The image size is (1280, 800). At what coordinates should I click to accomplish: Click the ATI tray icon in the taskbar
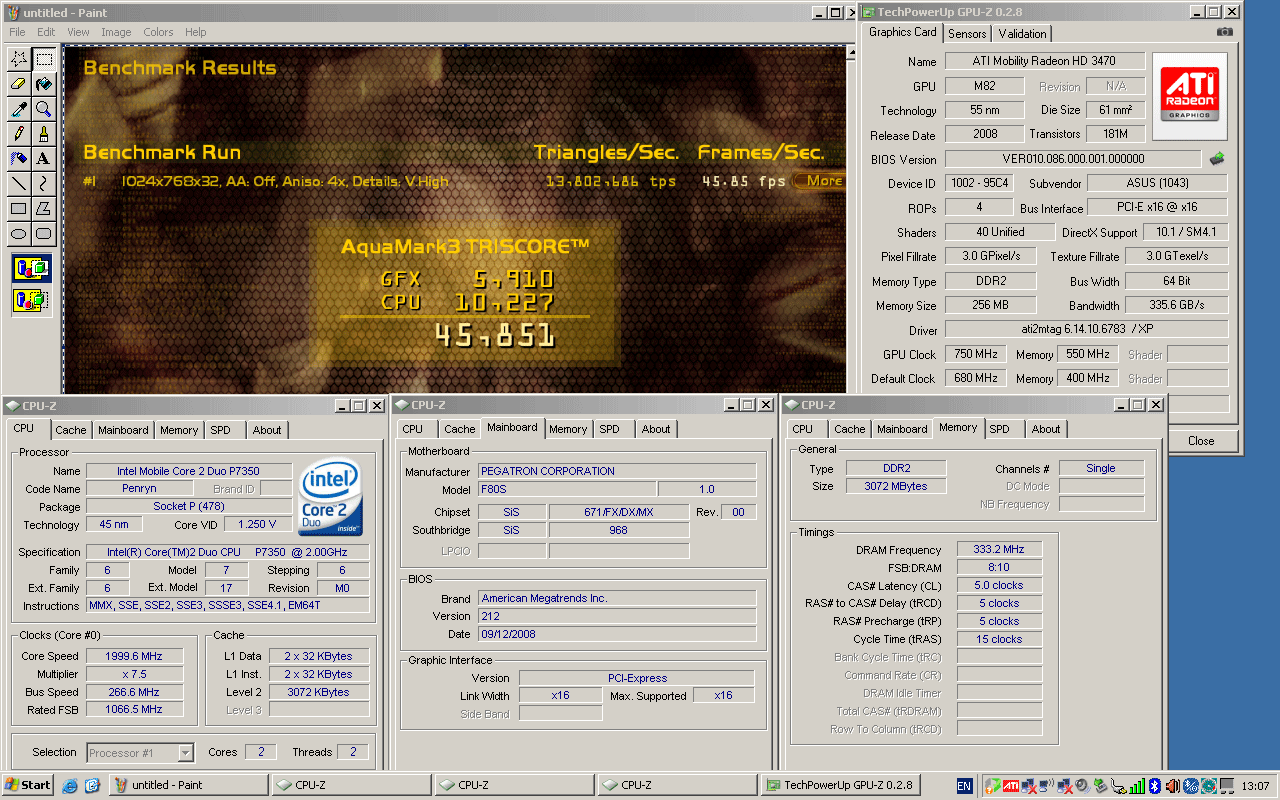tap(1011, 785)
